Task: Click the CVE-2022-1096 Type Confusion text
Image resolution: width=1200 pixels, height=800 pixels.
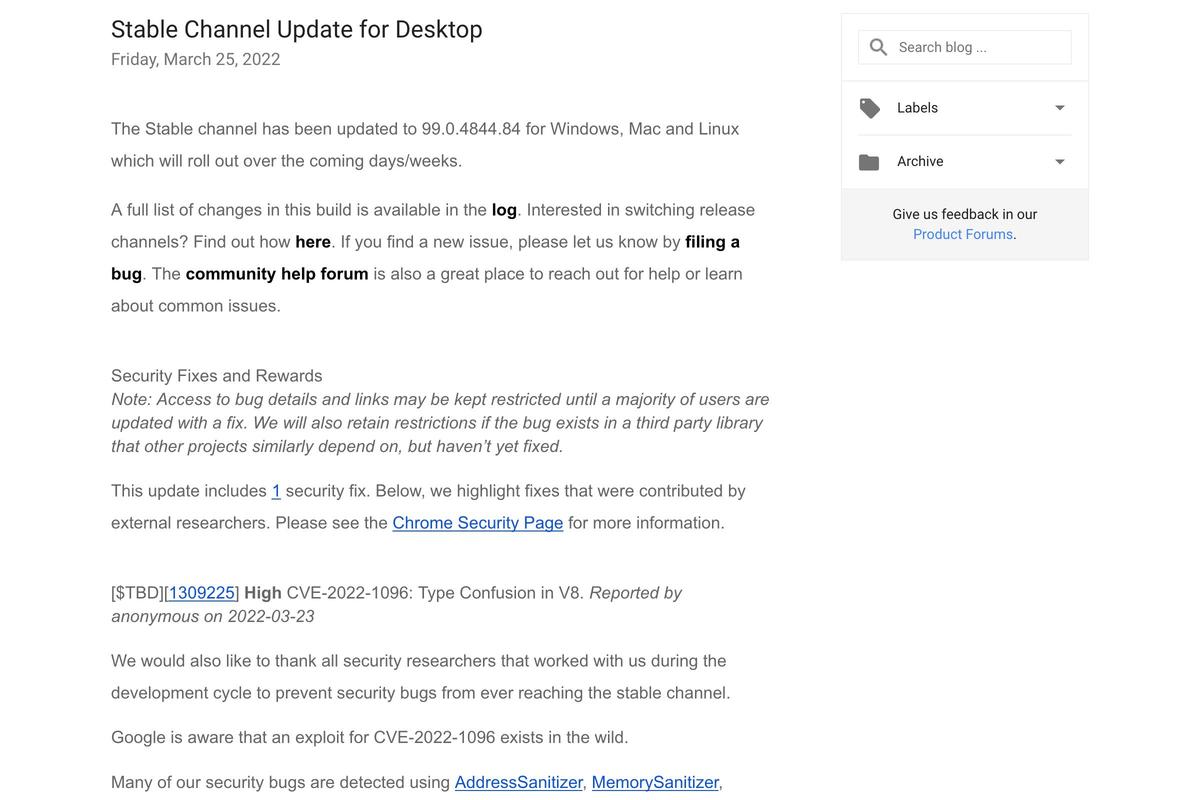Action: [x=435, y=593]
